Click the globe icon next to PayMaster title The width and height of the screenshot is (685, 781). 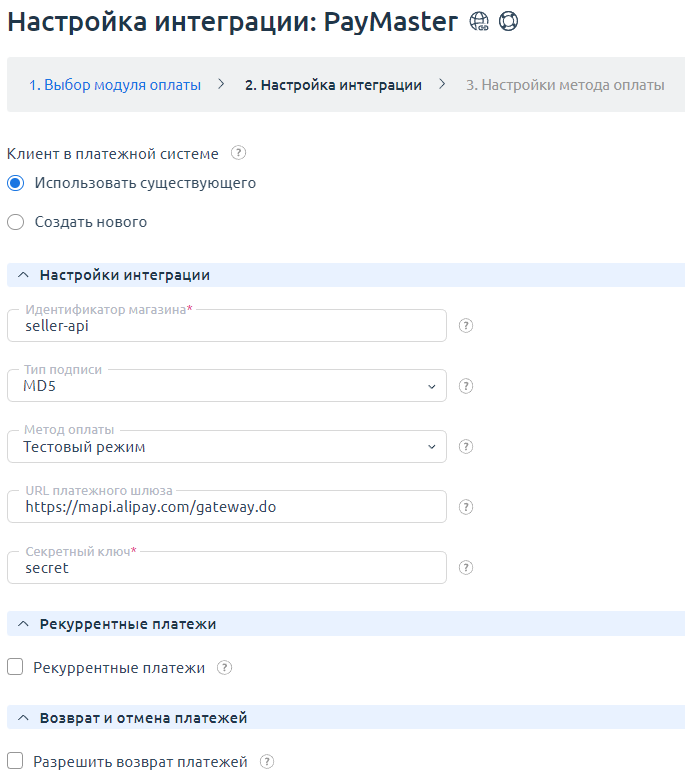pos(478,22)
